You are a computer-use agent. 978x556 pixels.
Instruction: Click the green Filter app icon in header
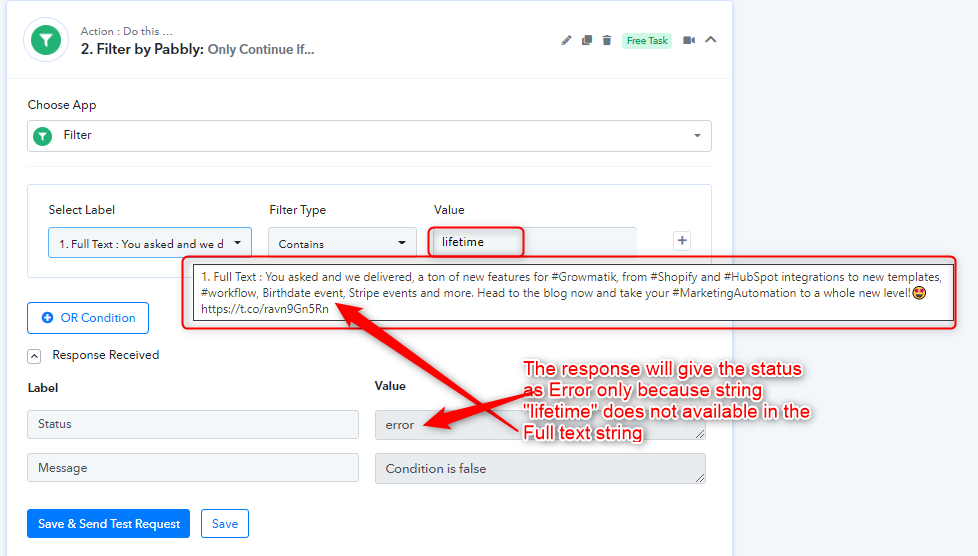46,40
